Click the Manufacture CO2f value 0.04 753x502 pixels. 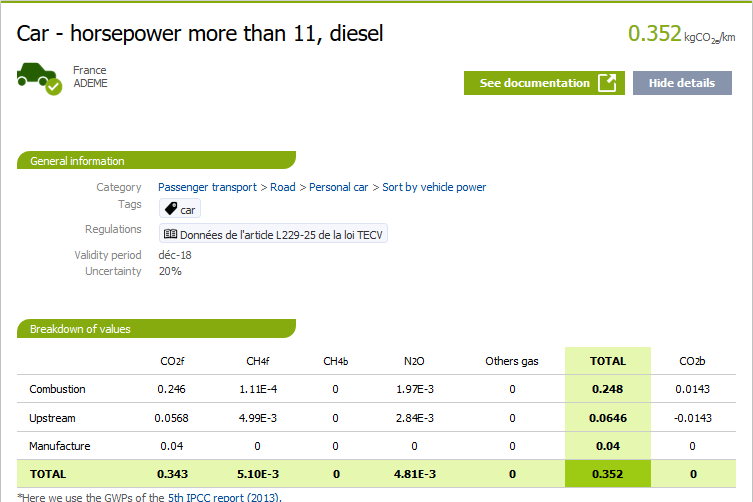tap(171, 446)
